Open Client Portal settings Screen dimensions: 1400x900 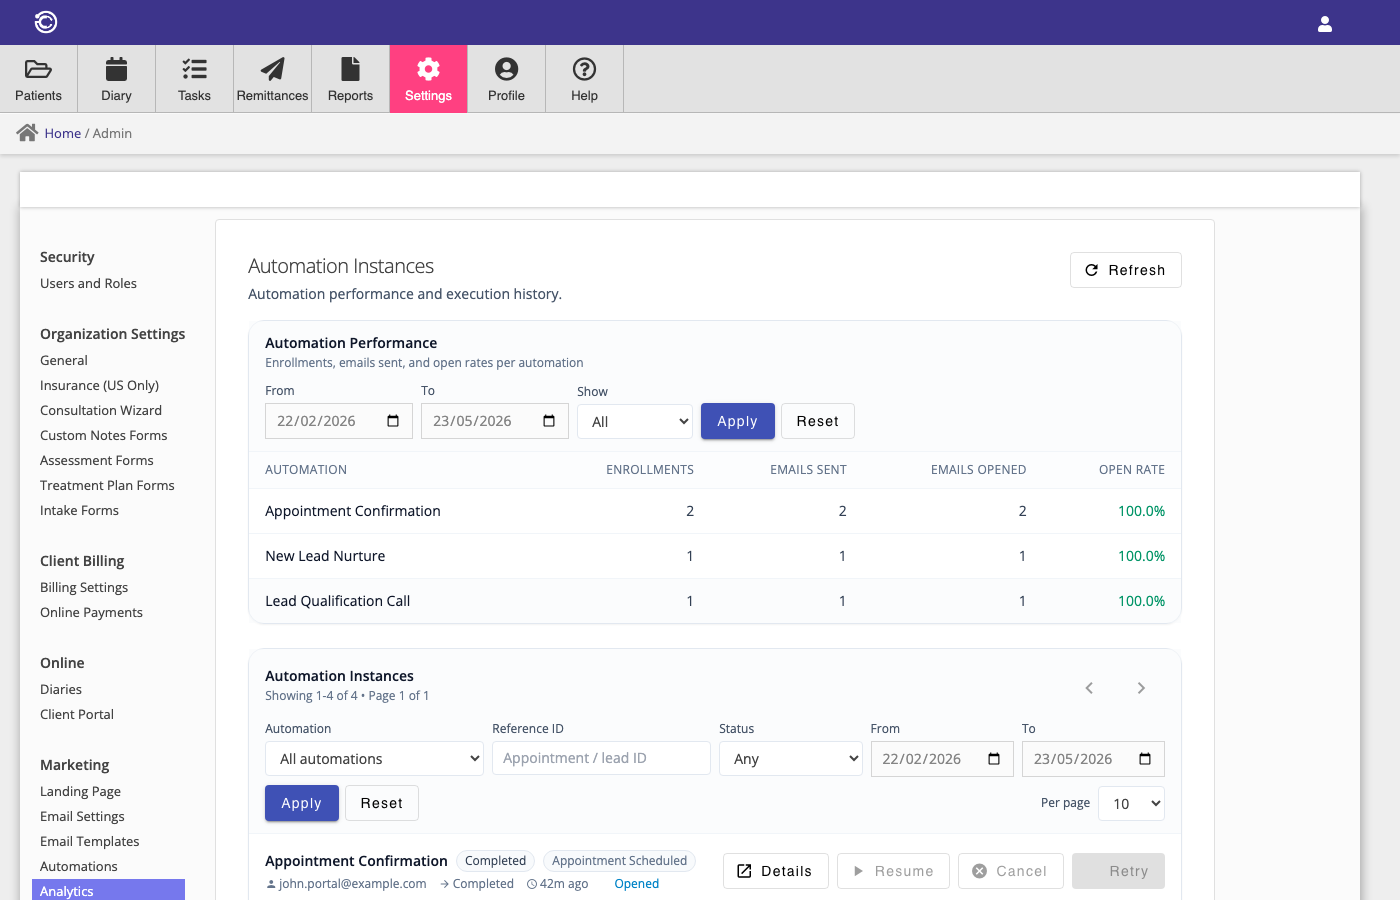(x=77, y=714)
